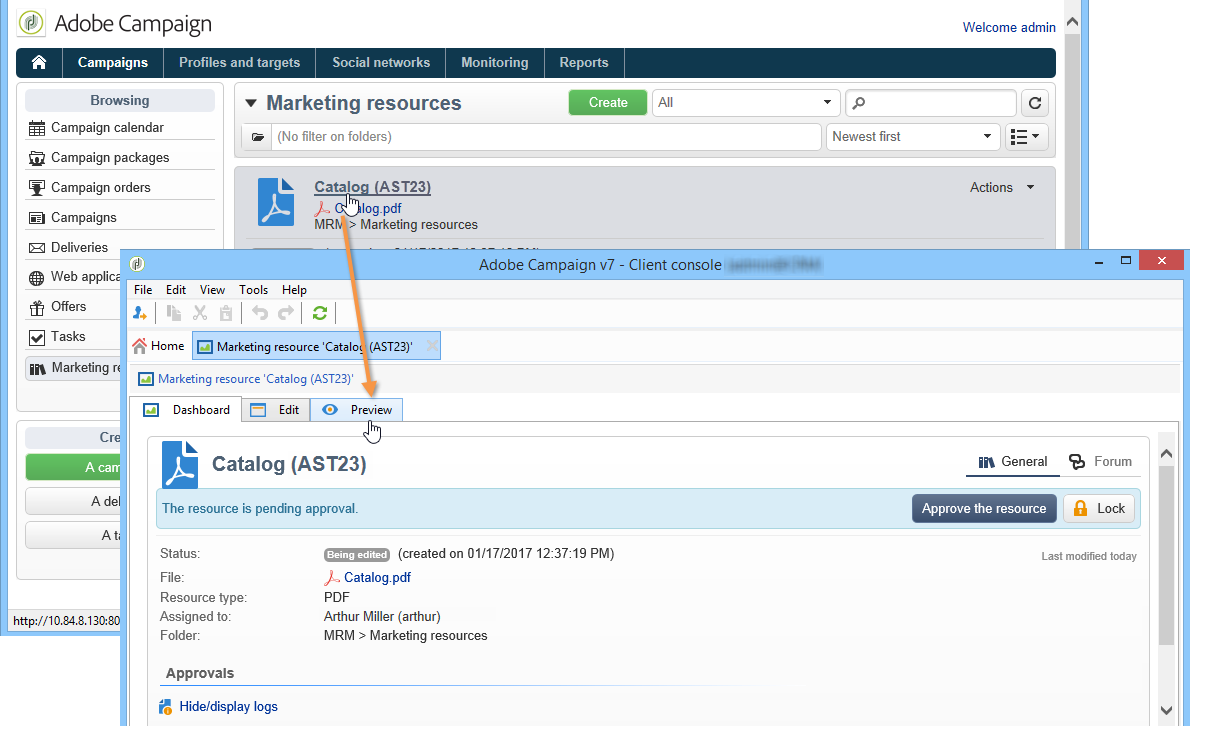Viewport: 1208px width, 735px height.
Task: Click the green Refresh icon in console toolbar
Action: [320, 313]
